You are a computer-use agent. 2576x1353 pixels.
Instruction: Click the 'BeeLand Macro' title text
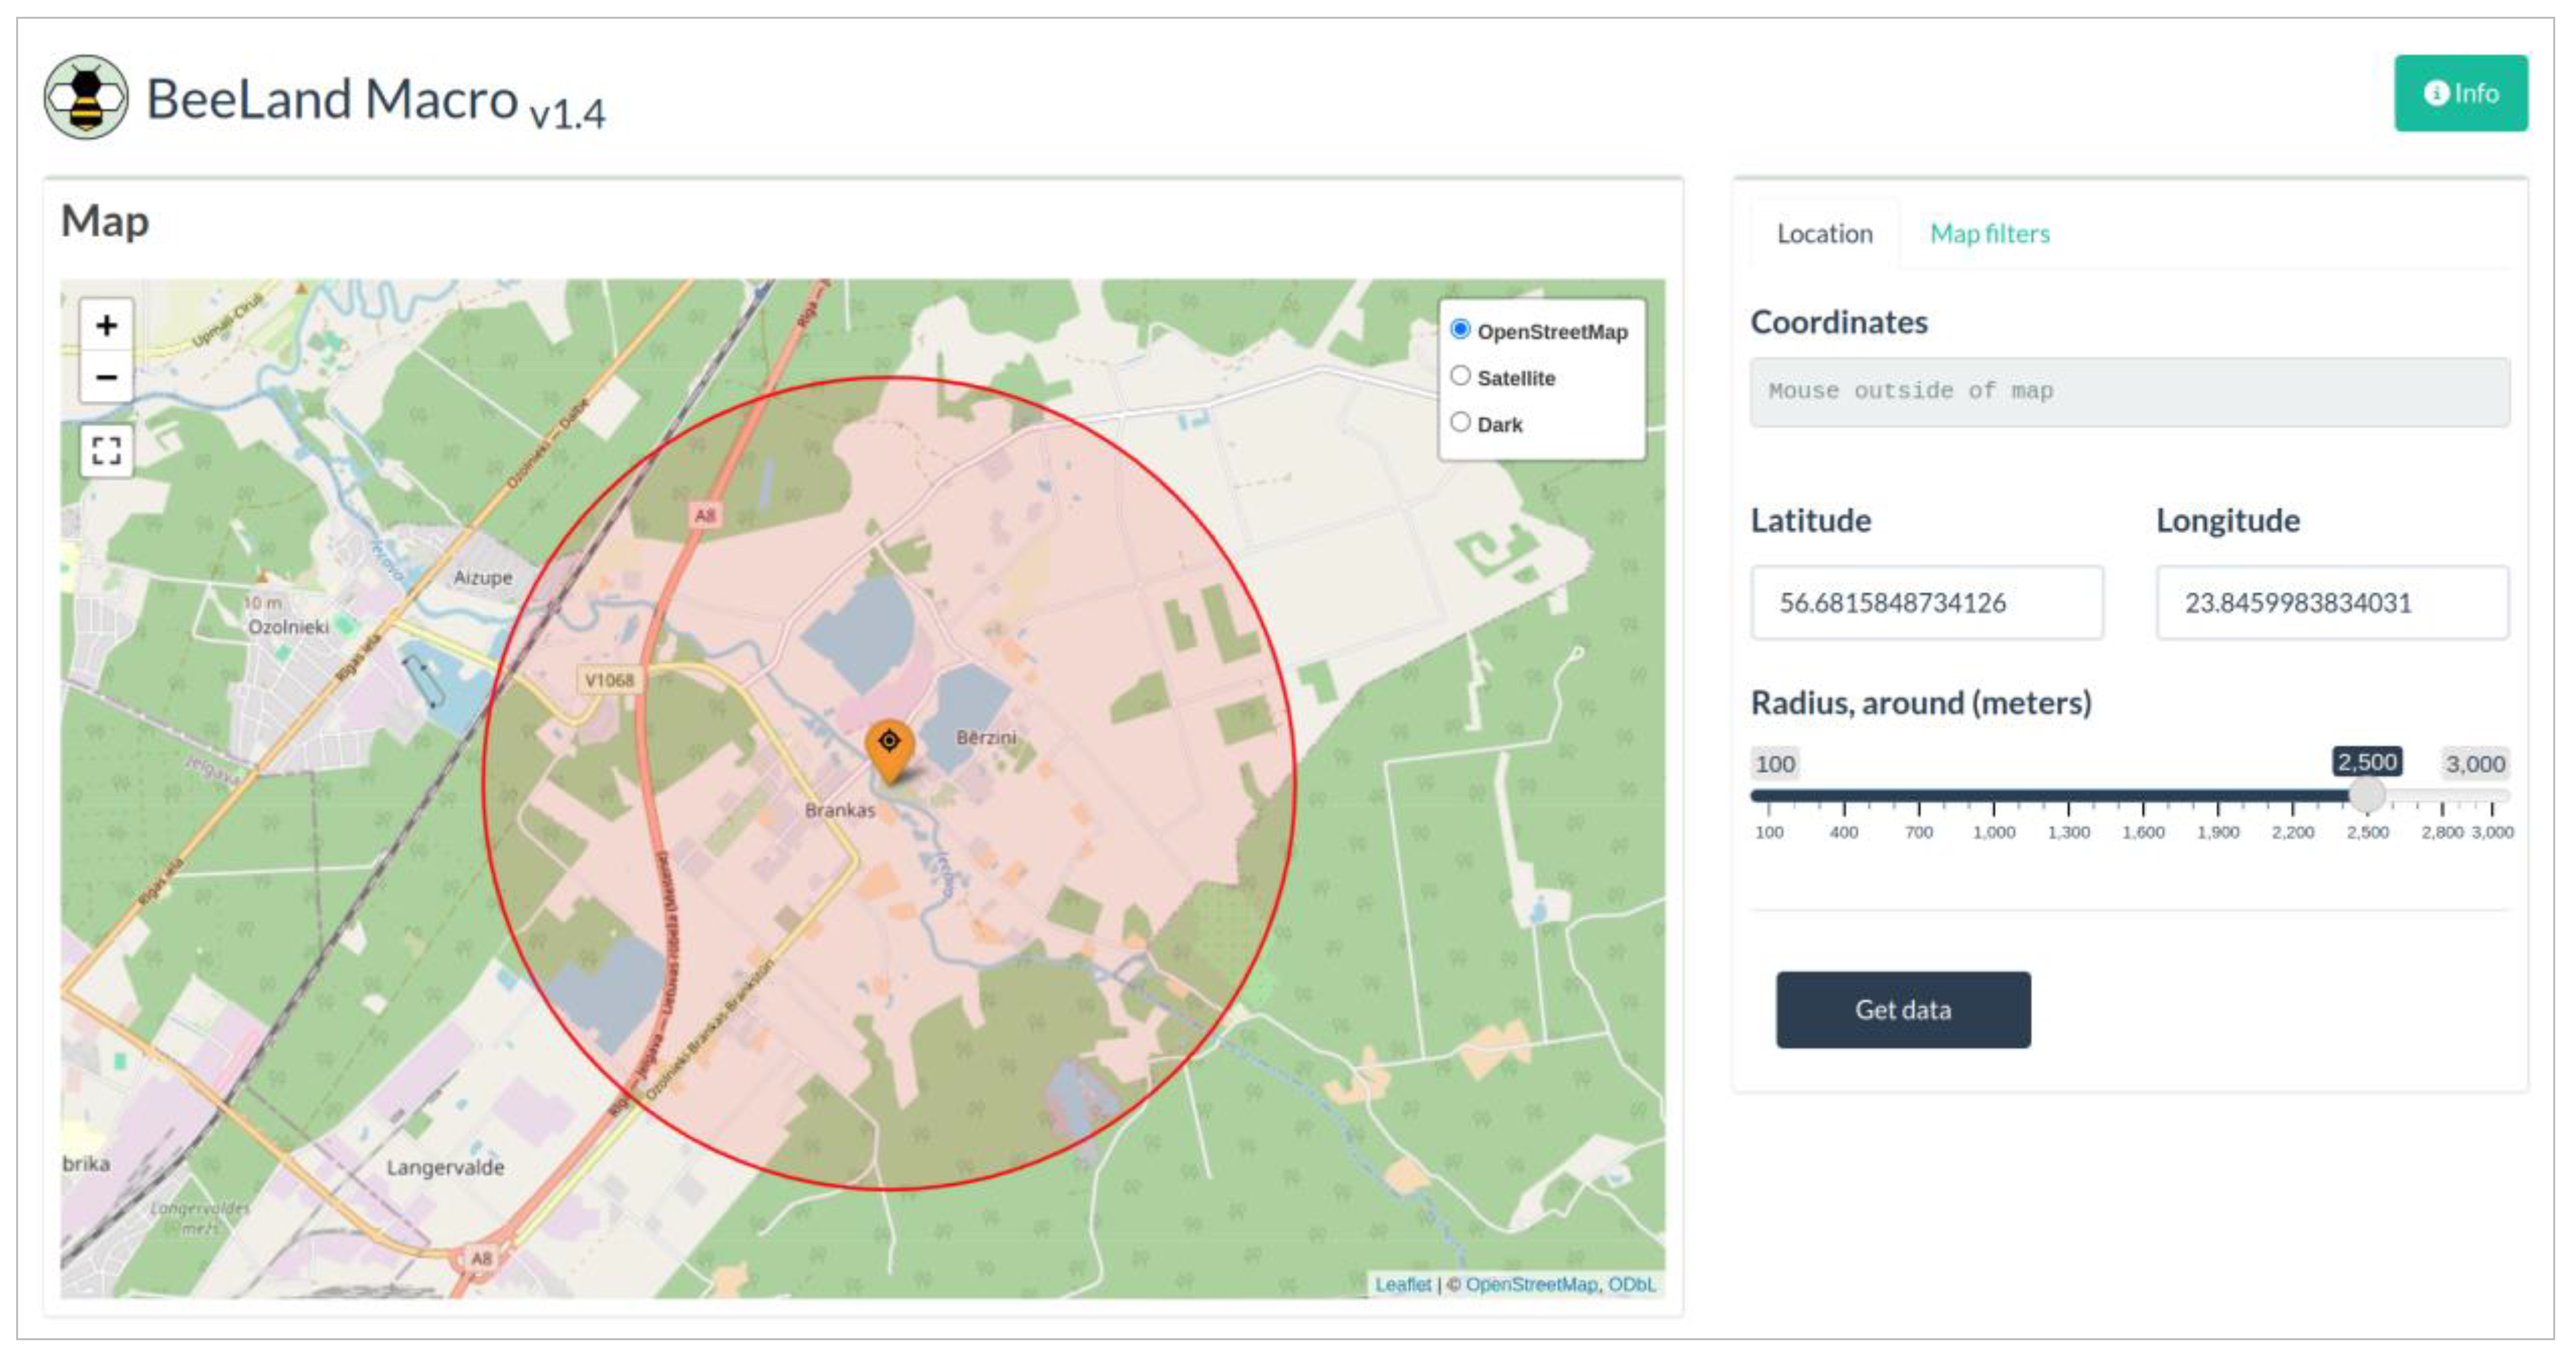click(332, 99)
